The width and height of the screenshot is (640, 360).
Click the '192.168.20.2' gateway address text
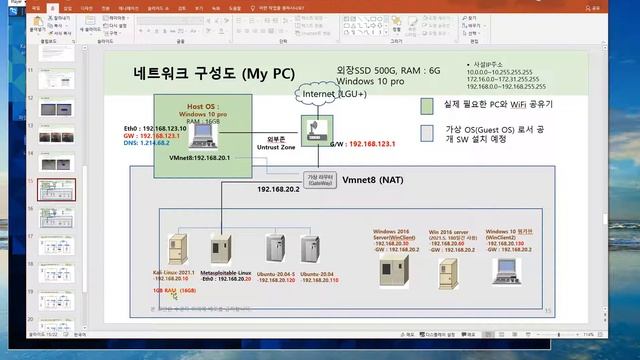tap(278, 189)
